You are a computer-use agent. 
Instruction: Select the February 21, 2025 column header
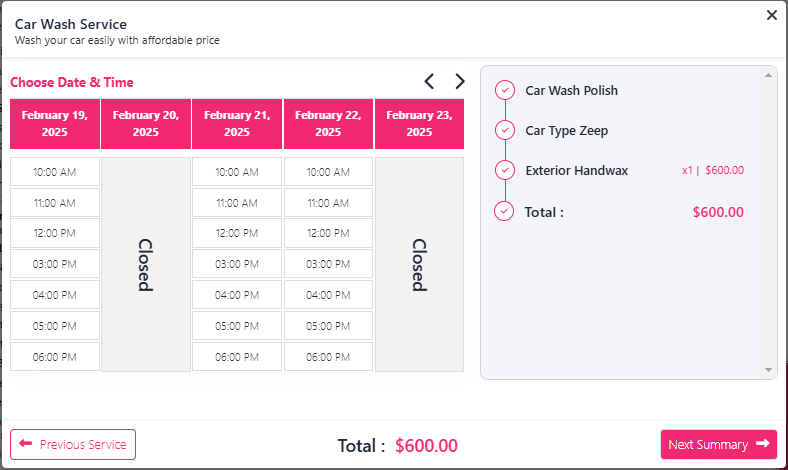click(x=237, y=124)
